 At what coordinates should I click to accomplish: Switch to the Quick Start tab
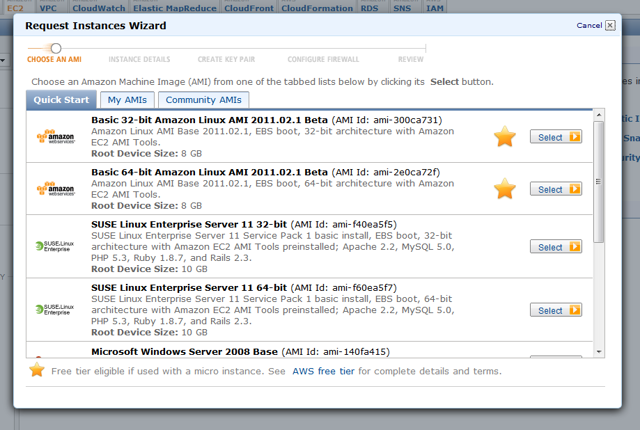click(x=61, y=100)
